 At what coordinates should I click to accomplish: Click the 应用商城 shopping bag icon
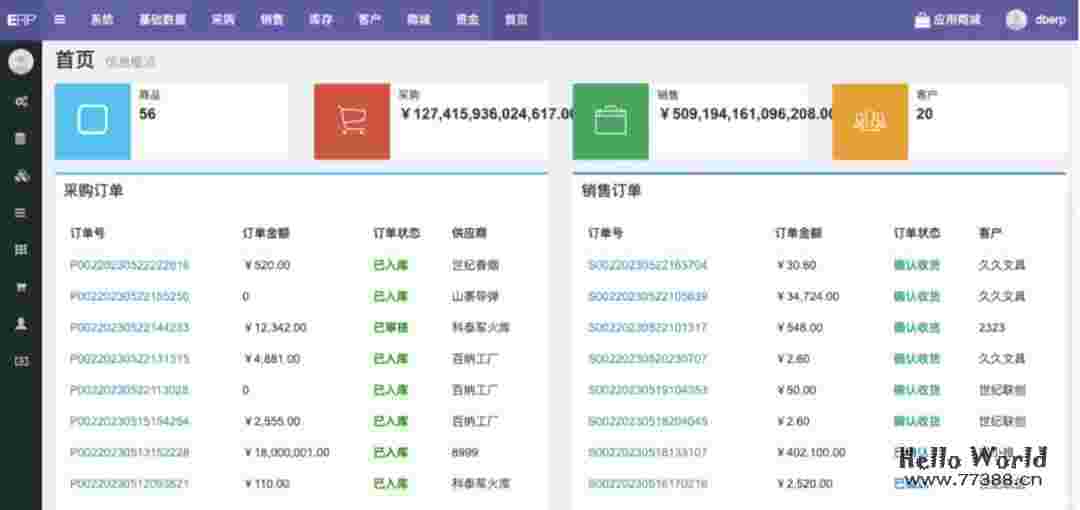[922, 20]
